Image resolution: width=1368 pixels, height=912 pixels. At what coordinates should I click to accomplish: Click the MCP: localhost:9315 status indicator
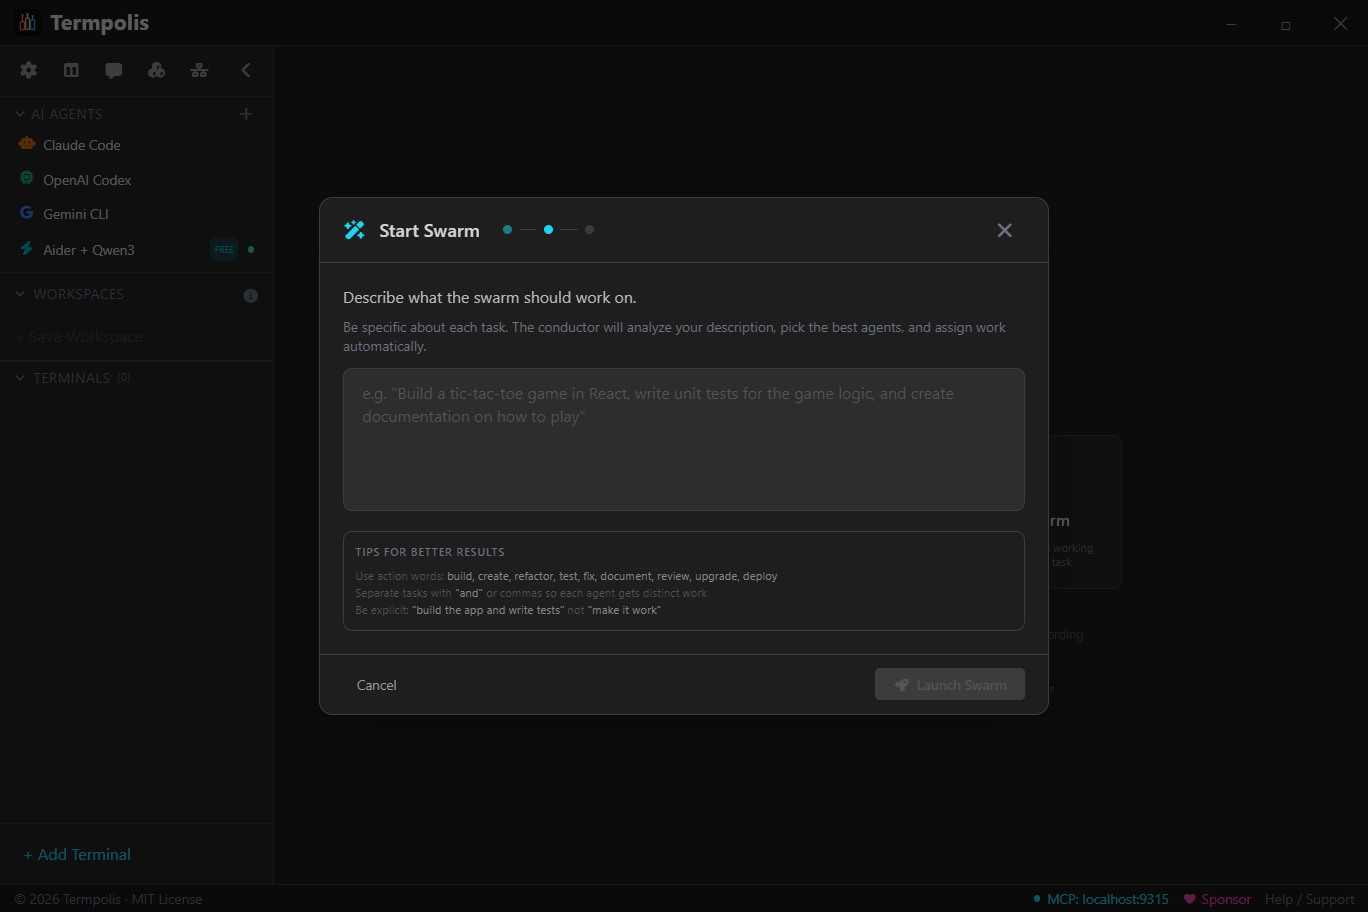pyautogui.click(x=1100, y=898)
